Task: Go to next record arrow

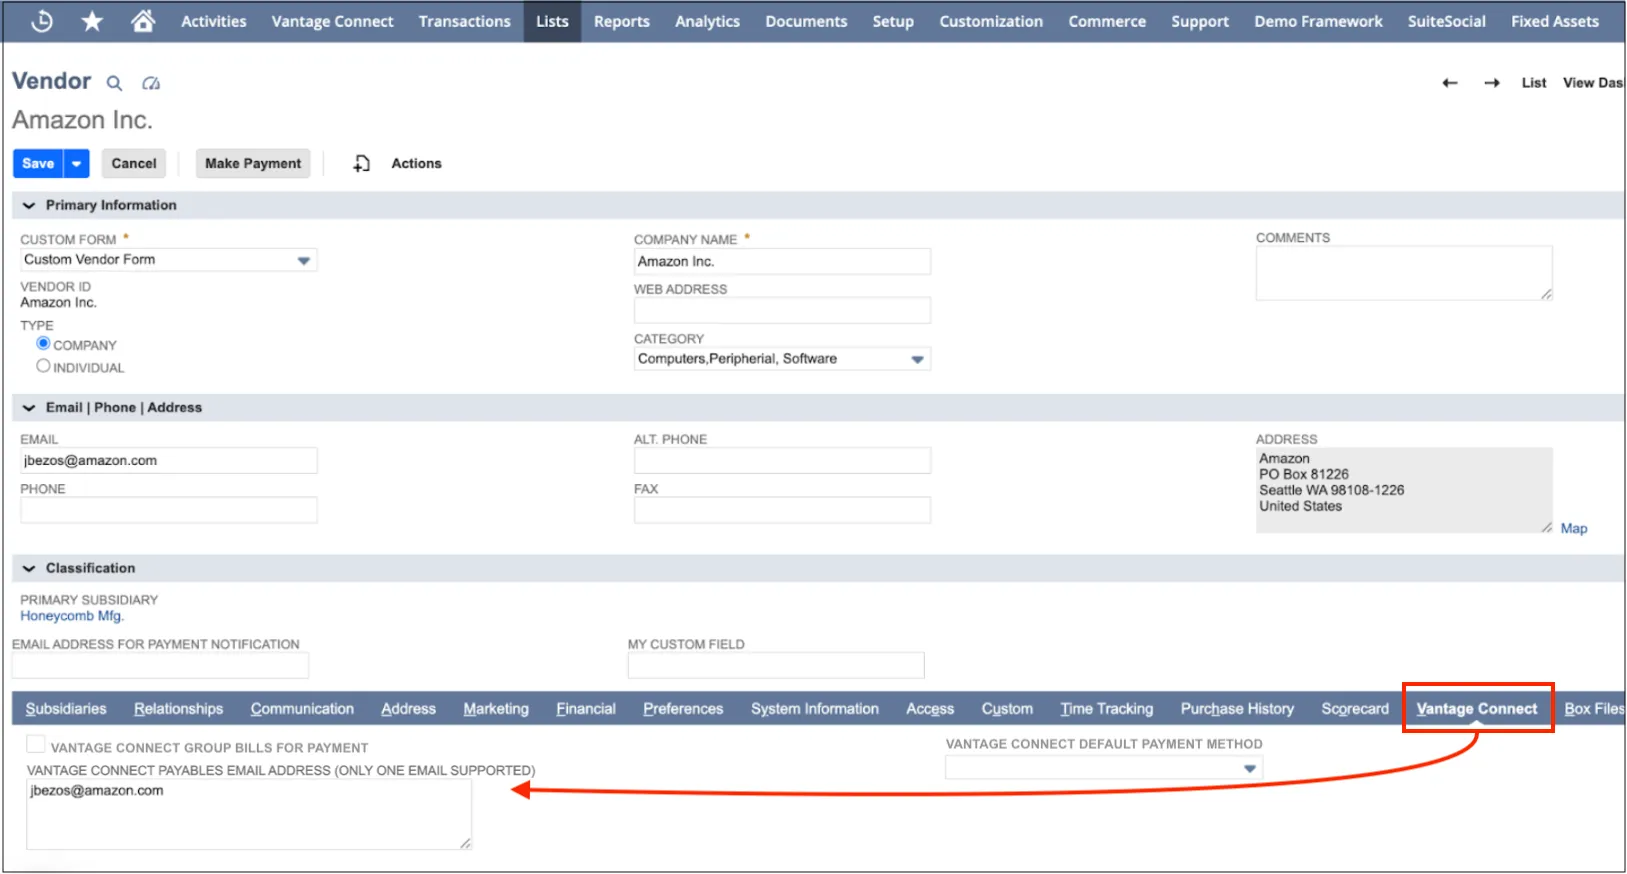Action: (1492, 83)
